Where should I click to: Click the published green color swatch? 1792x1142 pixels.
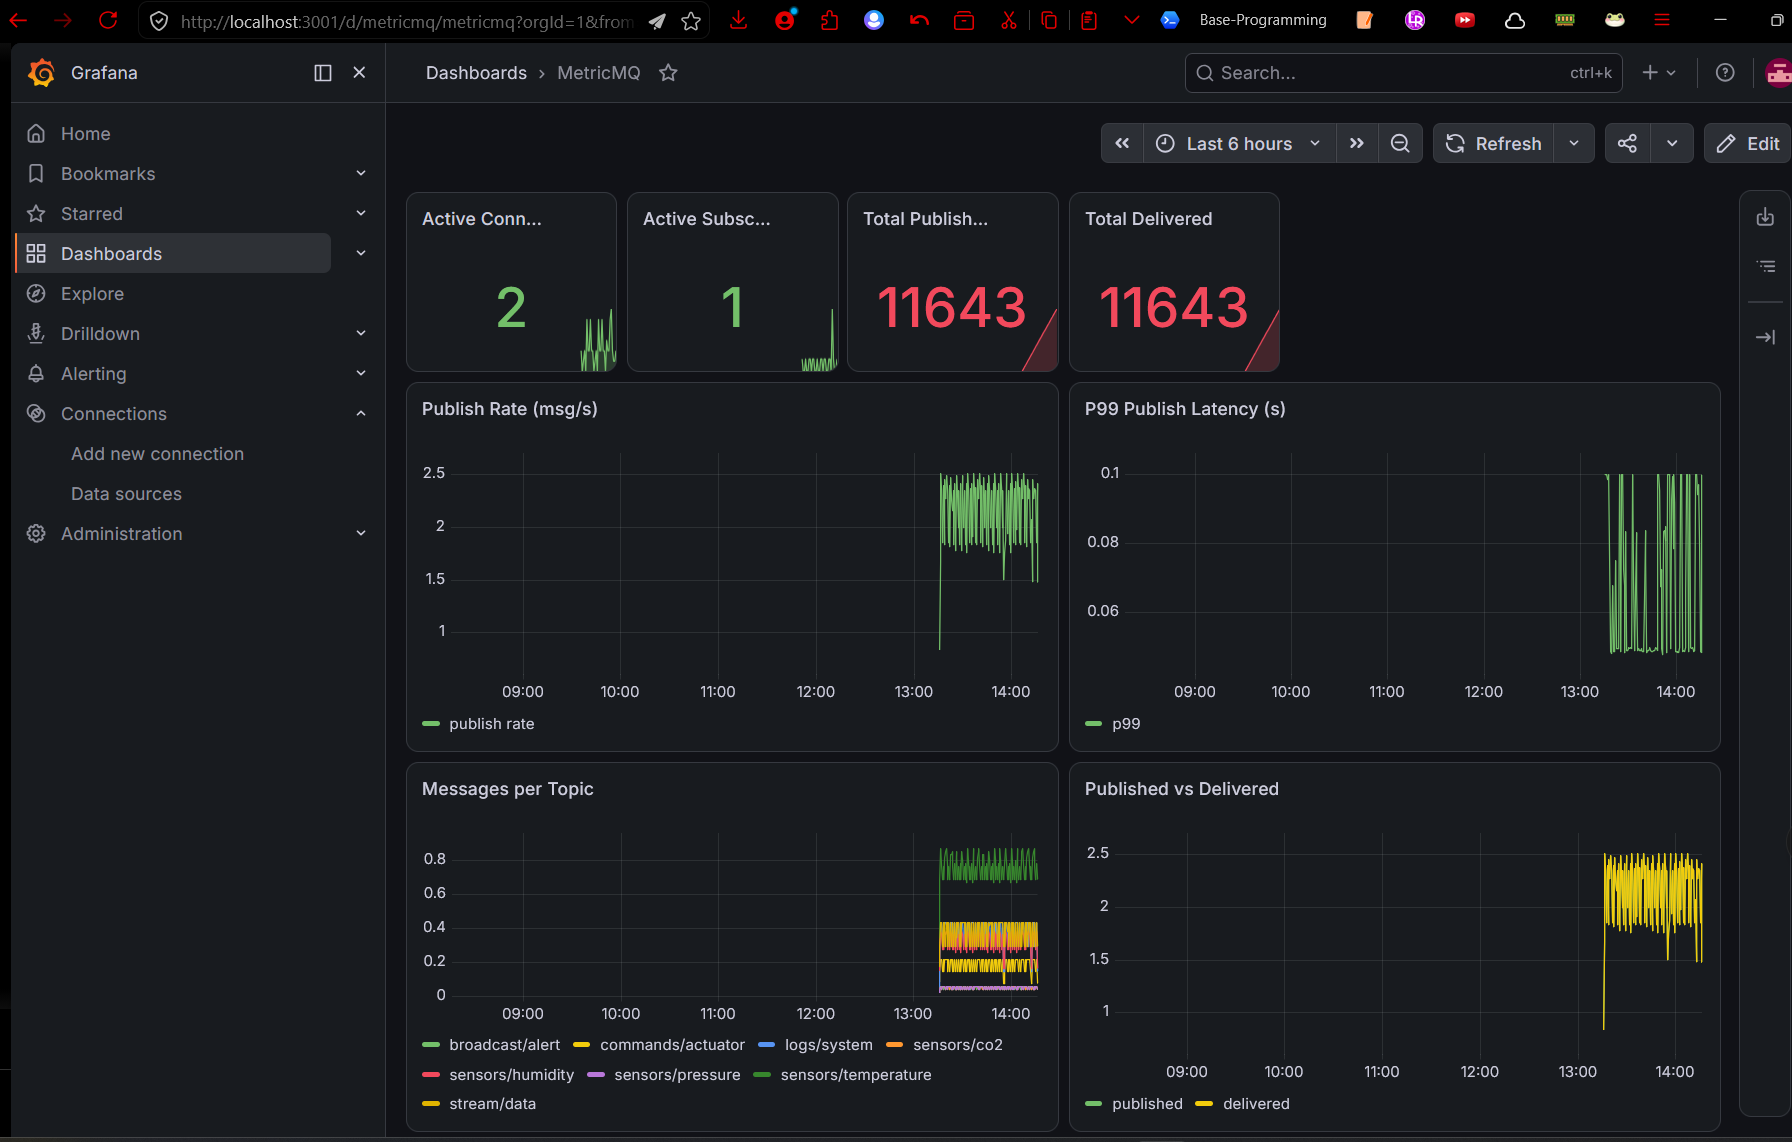pyautogui.click(x=1094, y=1104)
